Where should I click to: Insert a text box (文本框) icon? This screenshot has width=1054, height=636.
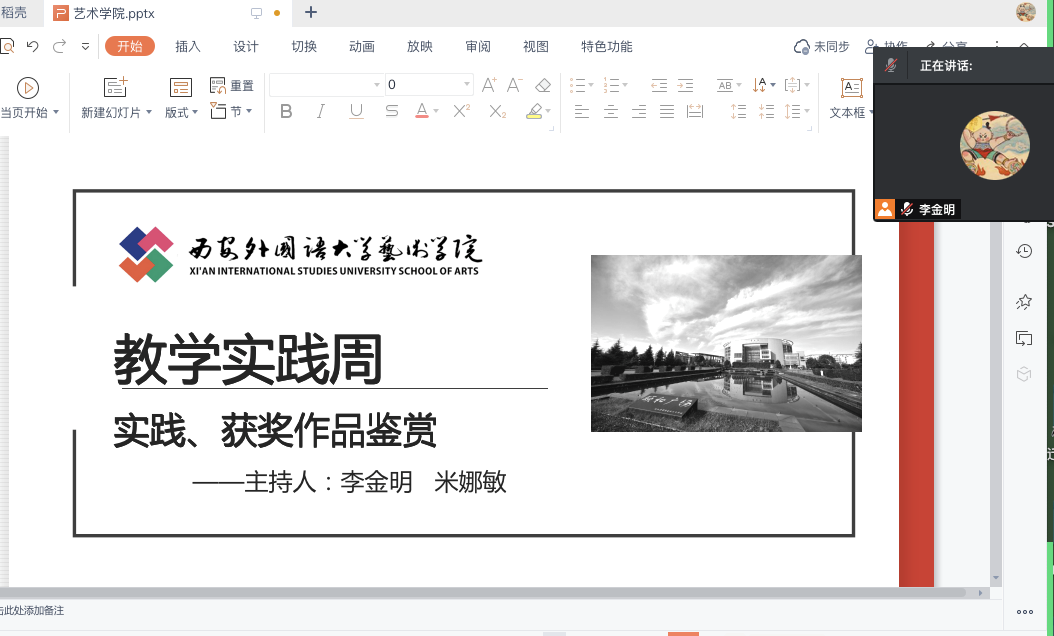tap(851, 88)
